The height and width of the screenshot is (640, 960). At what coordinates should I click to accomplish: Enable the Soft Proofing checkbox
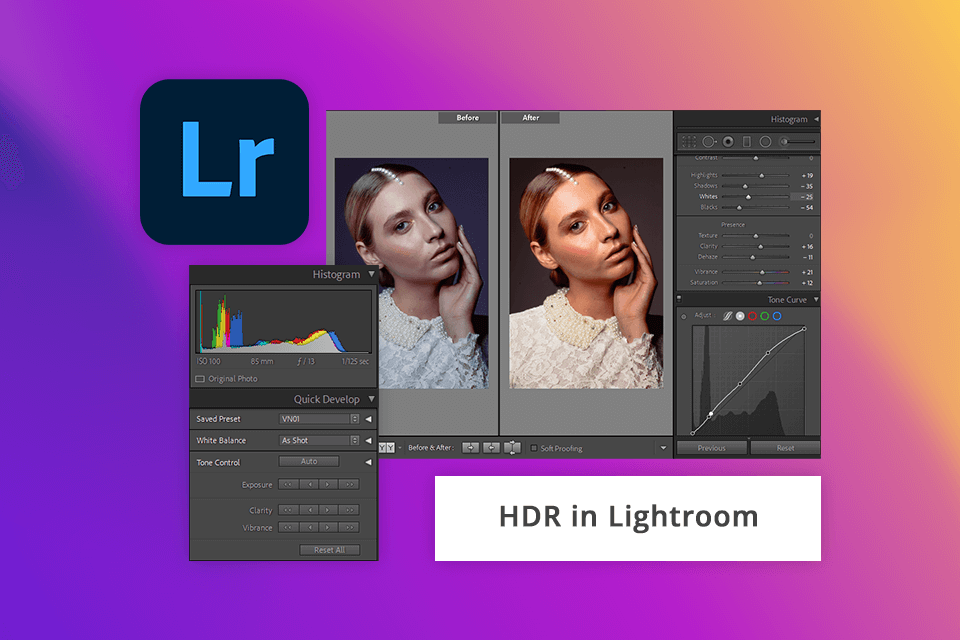click(x=534, y=448)
